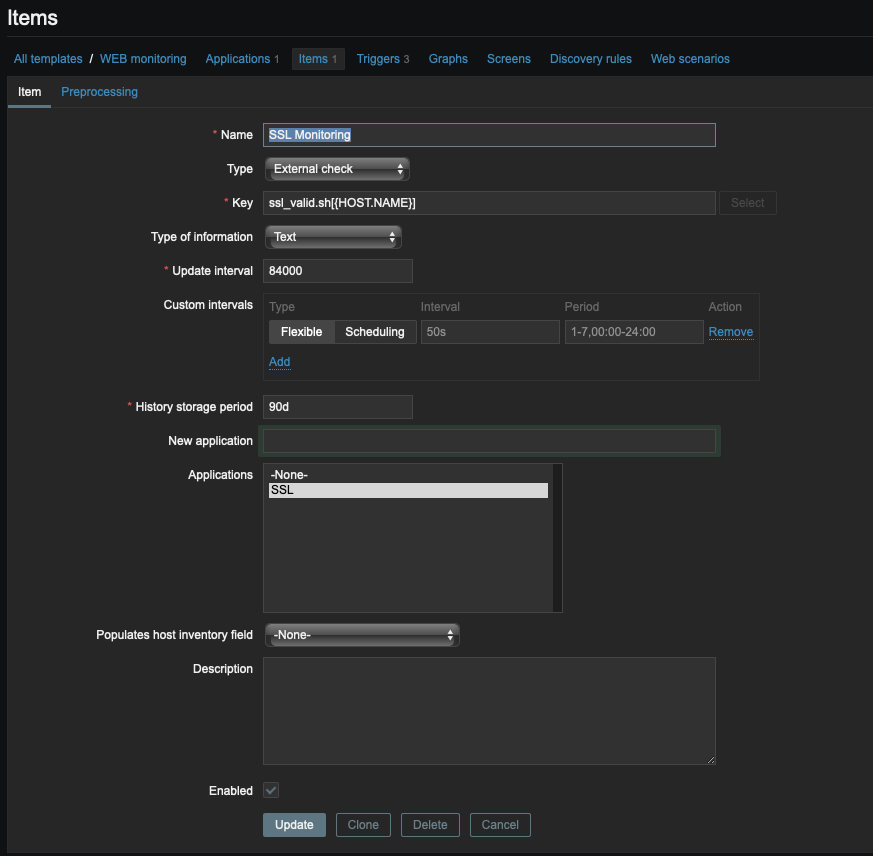873x856 pixels.
Task: Go to Discovery rules tab
Action: pyautogui.click(x=590, y=59)
